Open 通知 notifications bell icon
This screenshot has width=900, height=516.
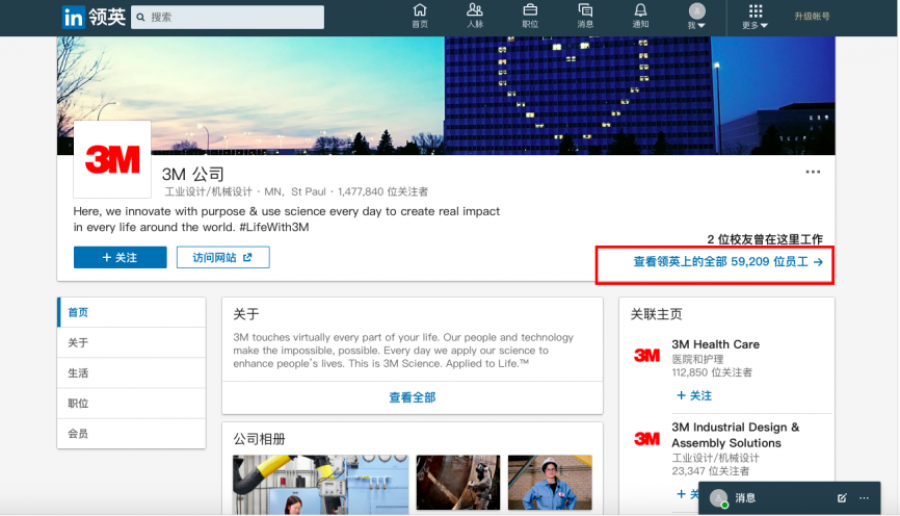coord(640,16)
